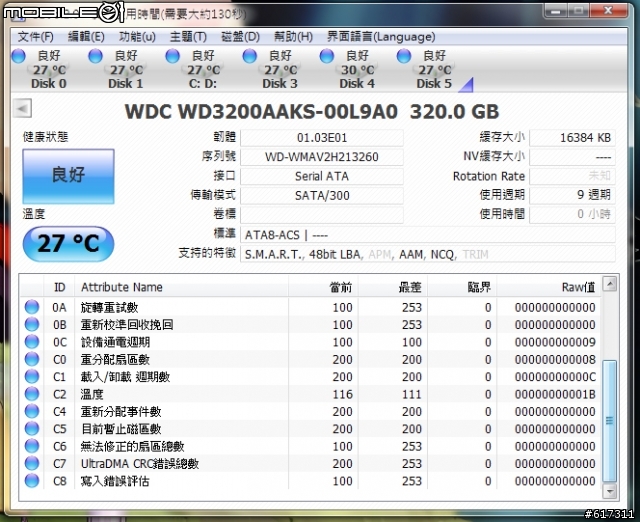Select Disk 4 at 30 °C
Viewport: 640px width, 522px height.
[x=357, y=70]
